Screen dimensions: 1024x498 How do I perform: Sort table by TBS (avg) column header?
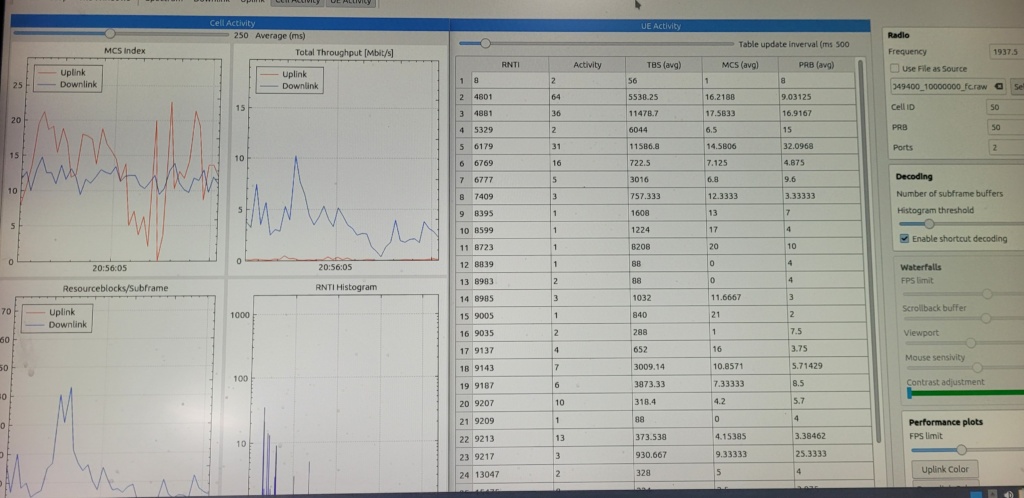(x=664, y=65)
